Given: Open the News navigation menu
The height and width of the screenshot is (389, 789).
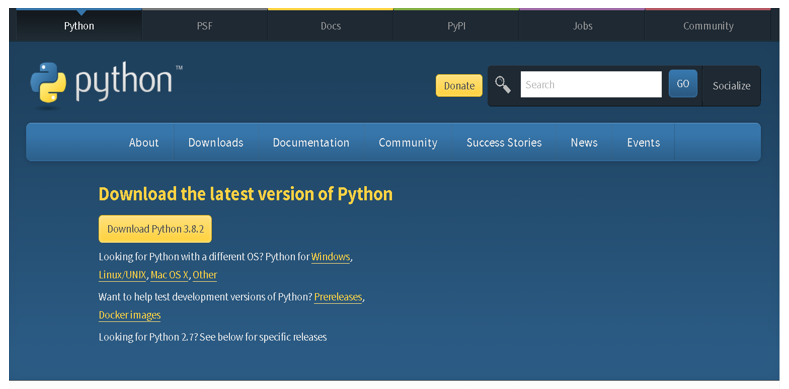Looking at the screenshot, I should [584, 142].
